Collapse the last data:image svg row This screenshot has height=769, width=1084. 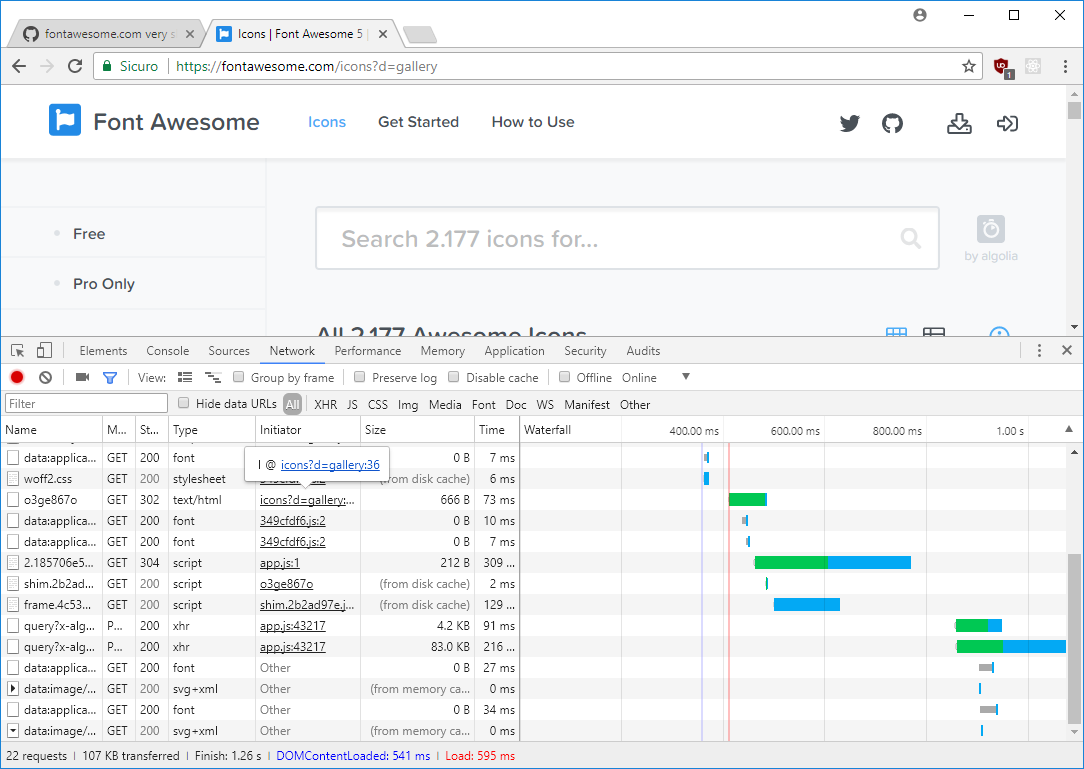pyautogui.click(x=13, y=730)
